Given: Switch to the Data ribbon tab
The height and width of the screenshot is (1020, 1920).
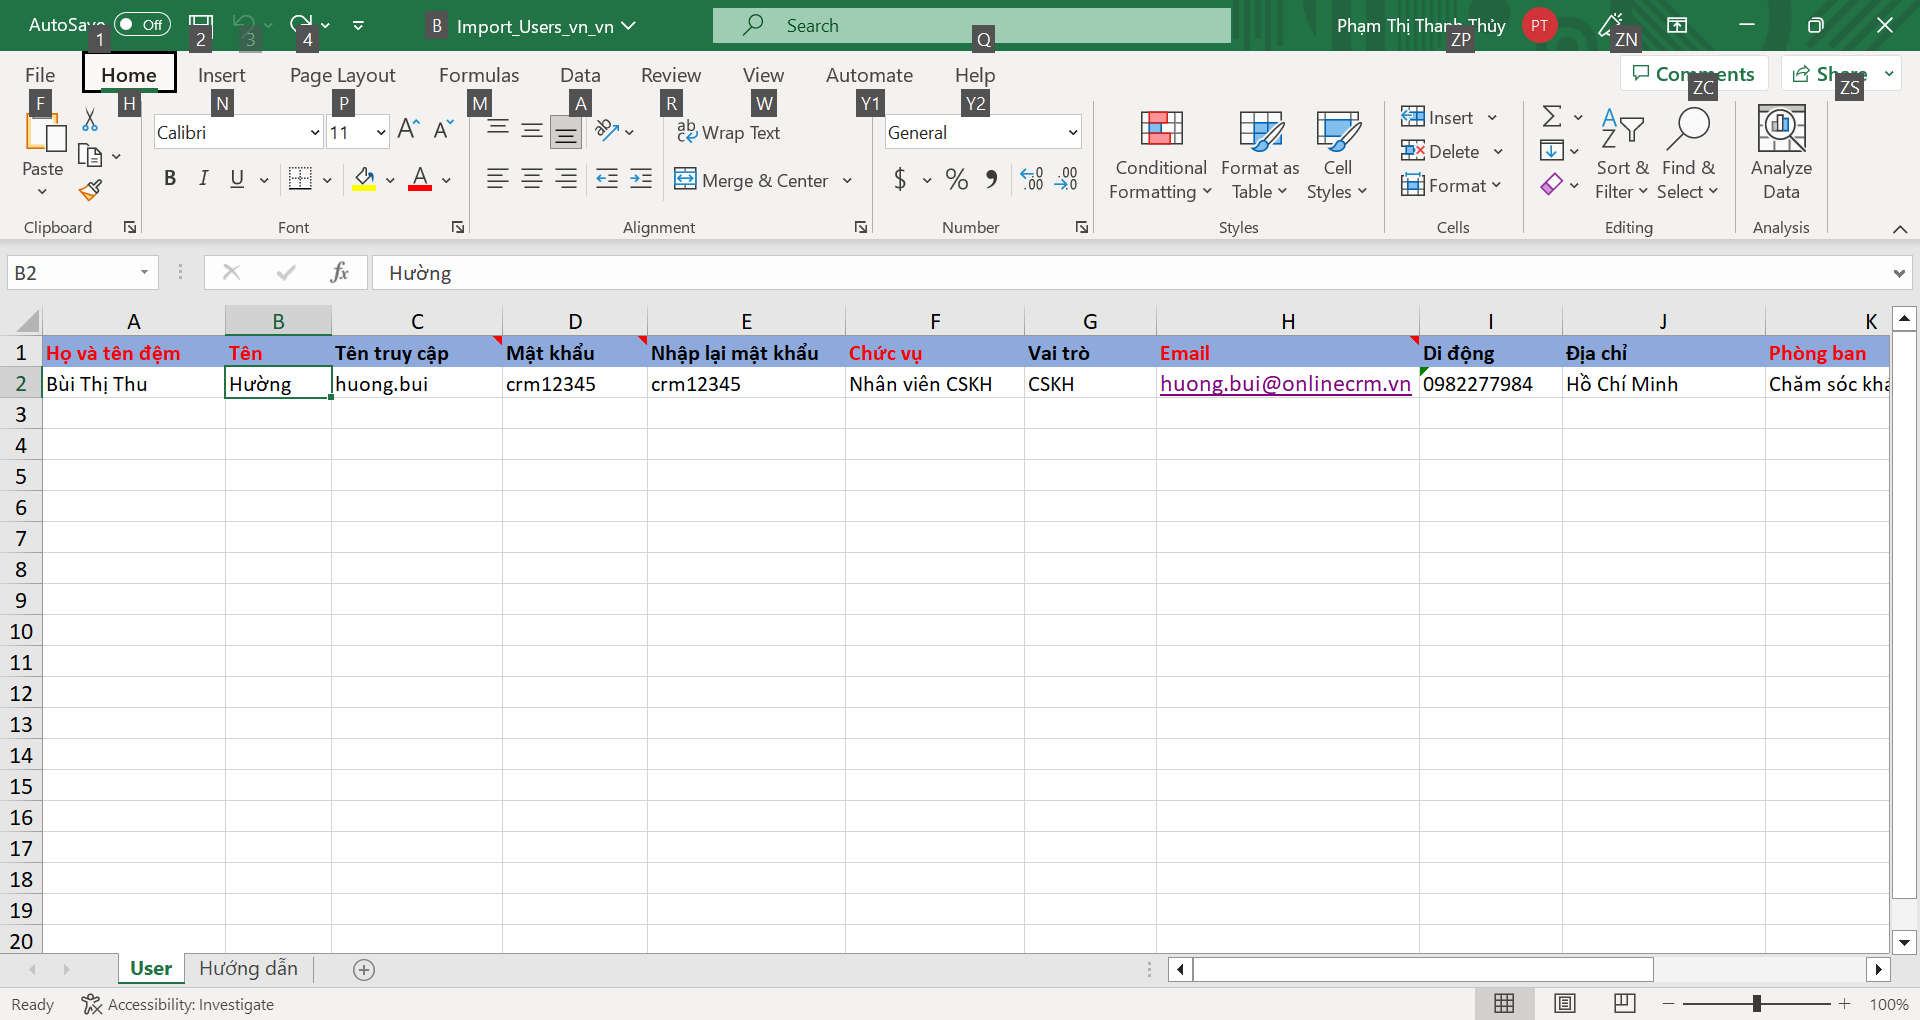Looking at the screenshot, I should click(x=579, y=74).
